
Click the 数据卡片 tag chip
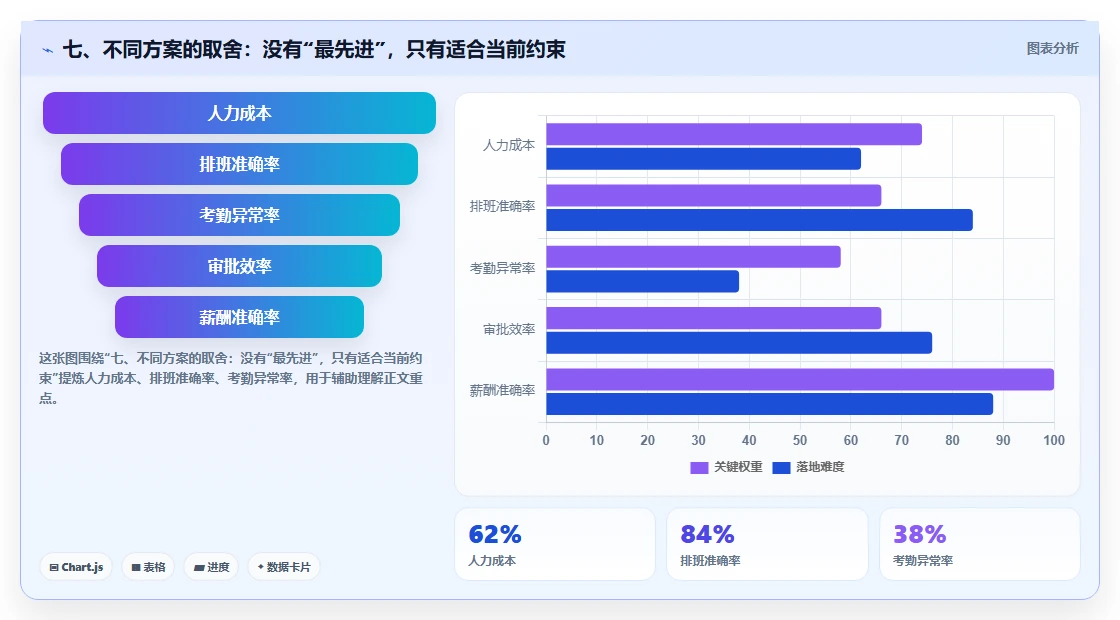[284, 567]
